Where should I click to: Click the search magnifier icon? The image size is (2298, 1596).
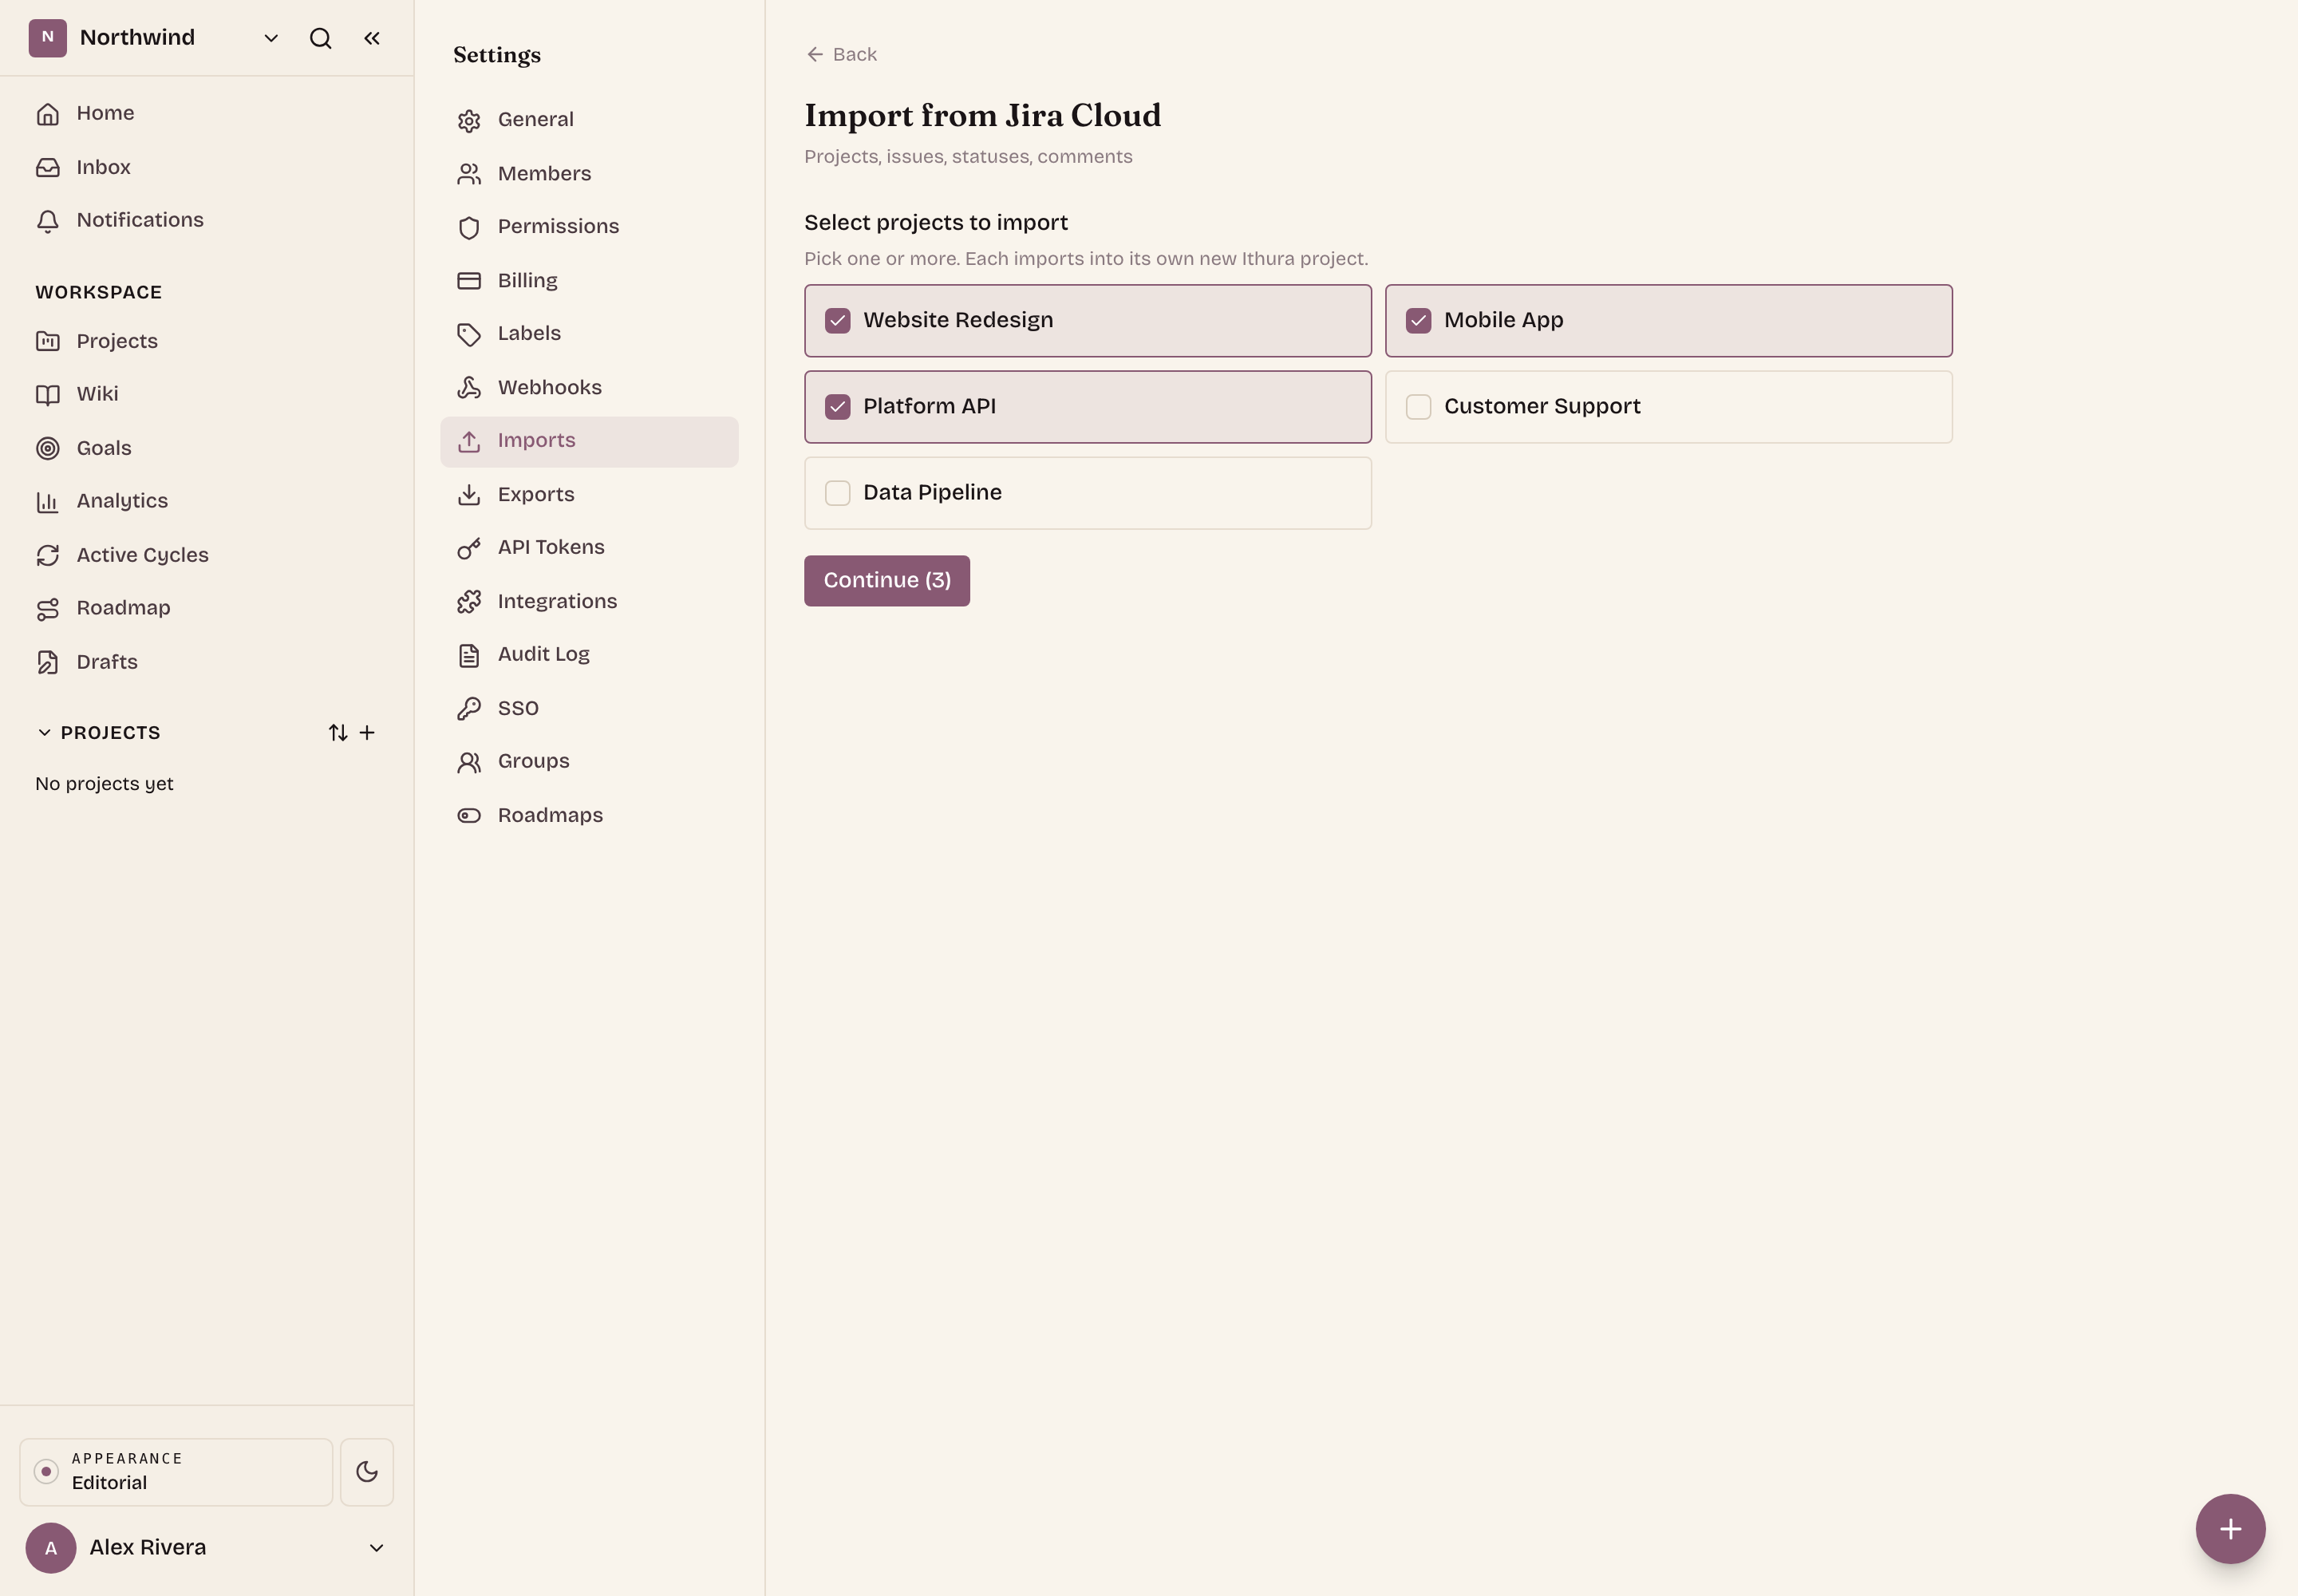320,38
